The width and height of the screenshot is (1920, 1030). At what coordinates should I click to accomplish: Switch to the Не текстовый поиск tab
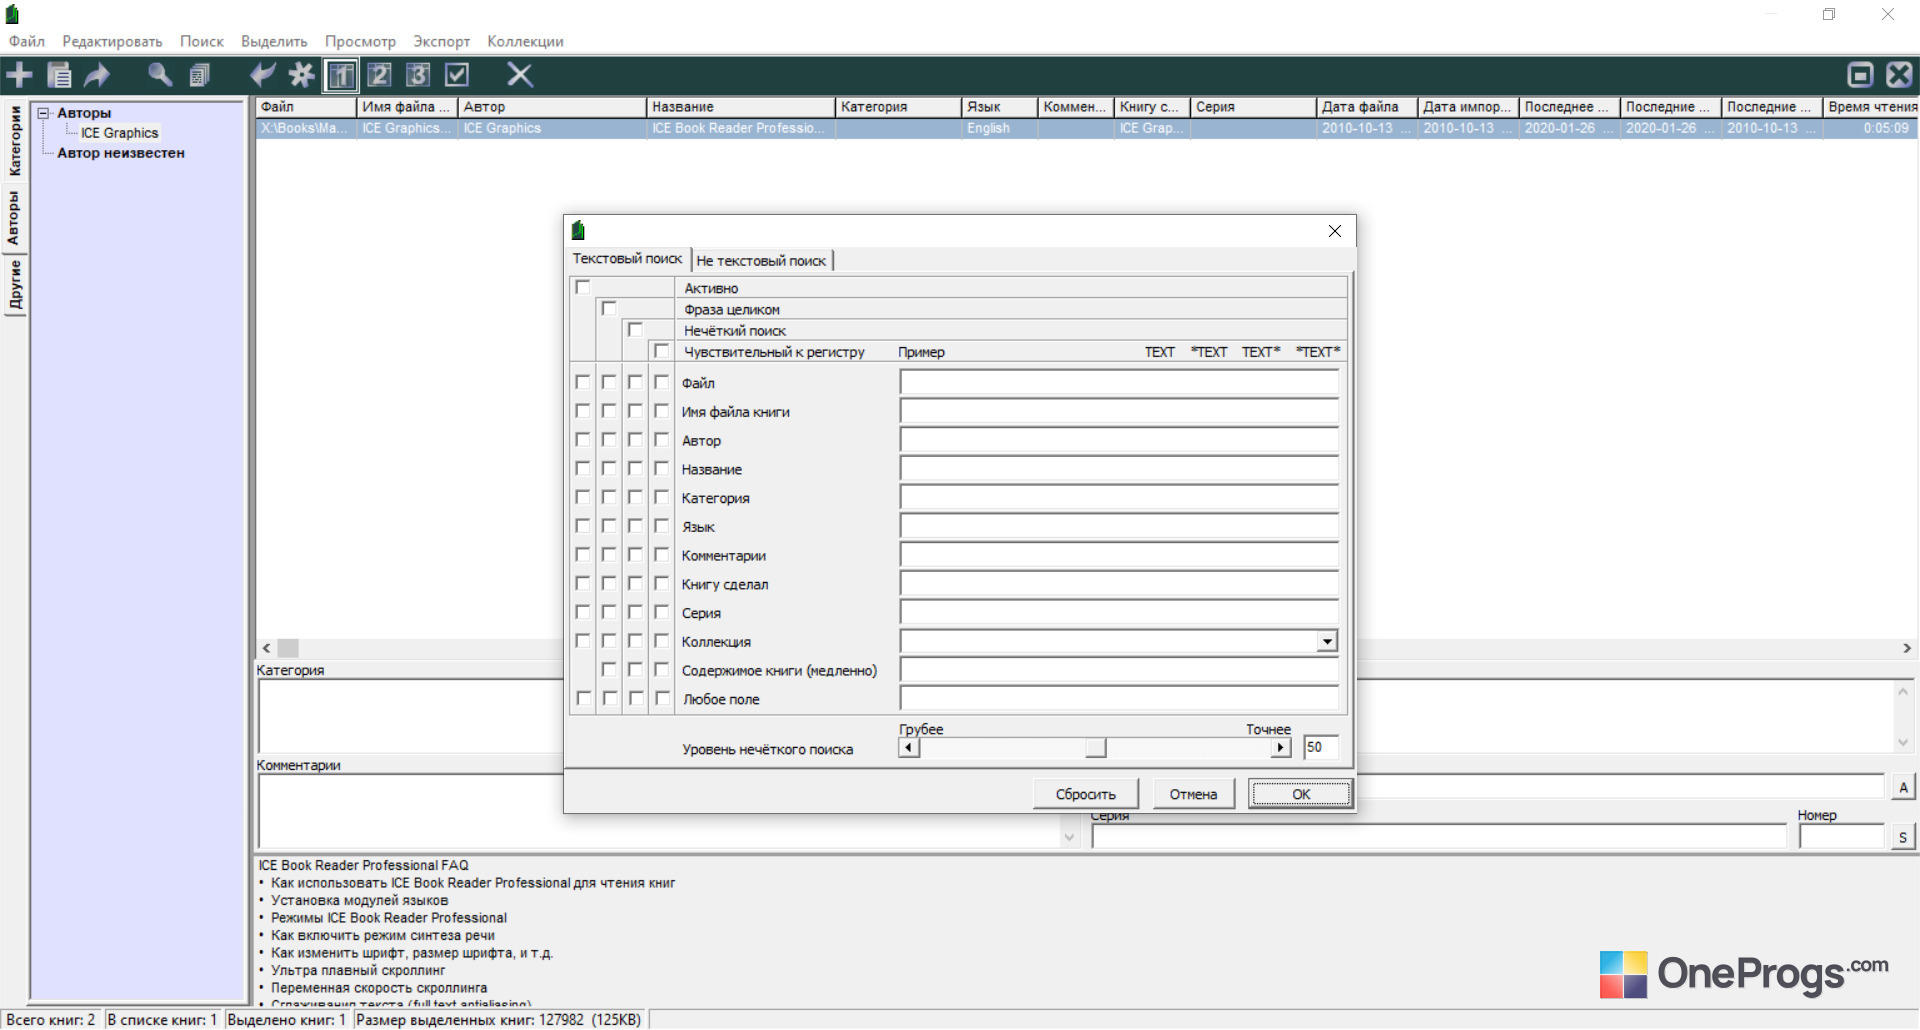[761, 261]
